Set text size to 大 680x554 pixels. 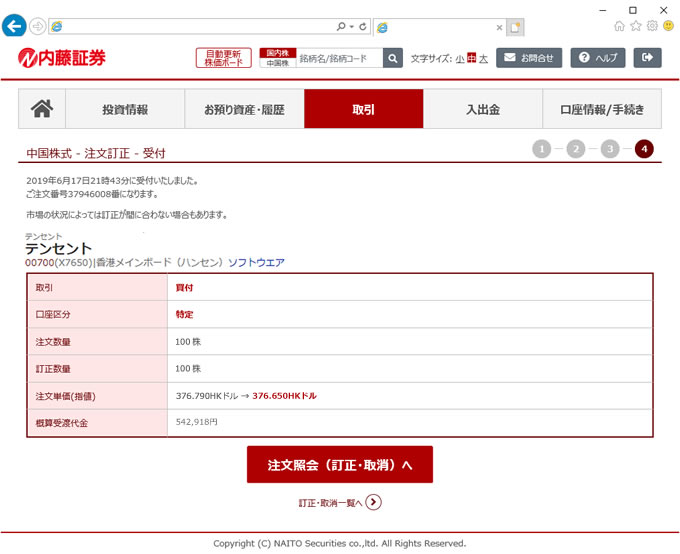coord(483,59)
